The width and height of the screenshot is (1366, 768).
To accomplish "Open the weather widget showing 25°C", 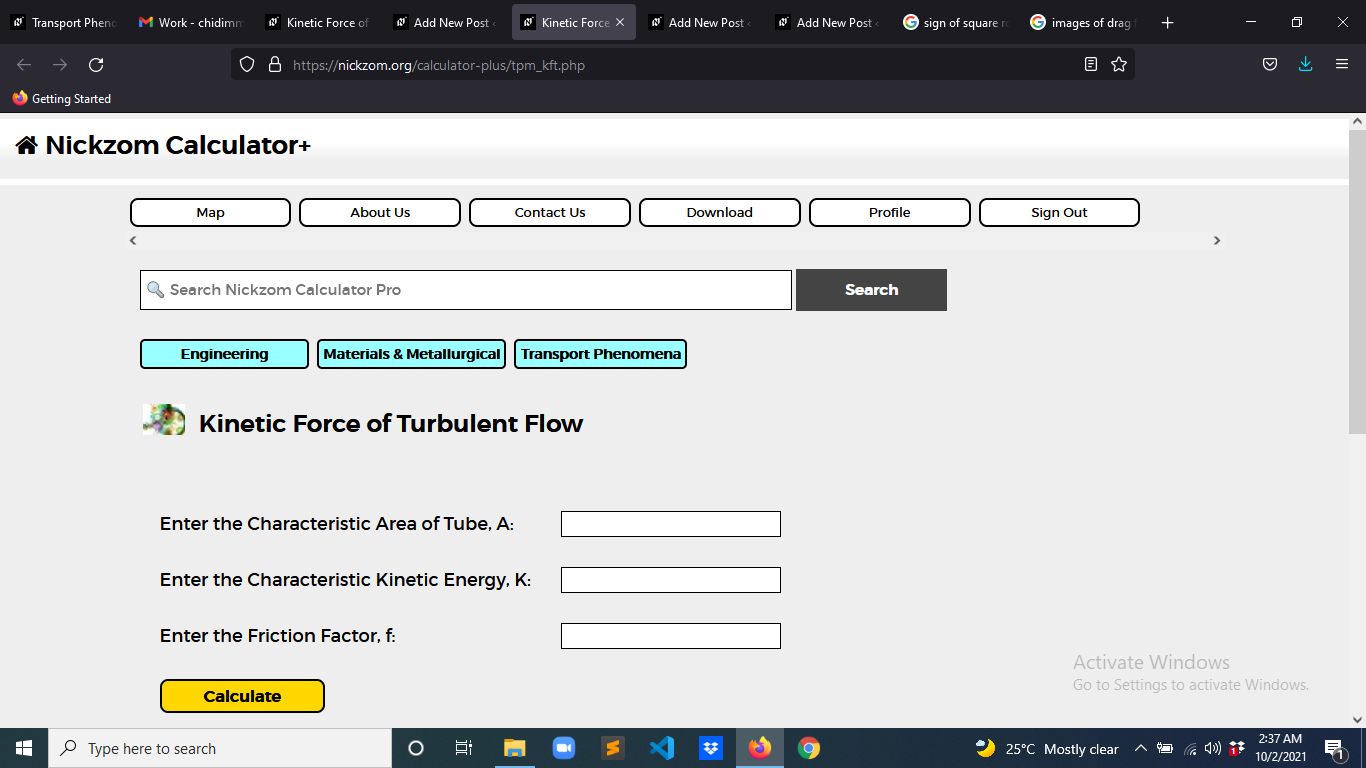I will [x=1048, y=748].
